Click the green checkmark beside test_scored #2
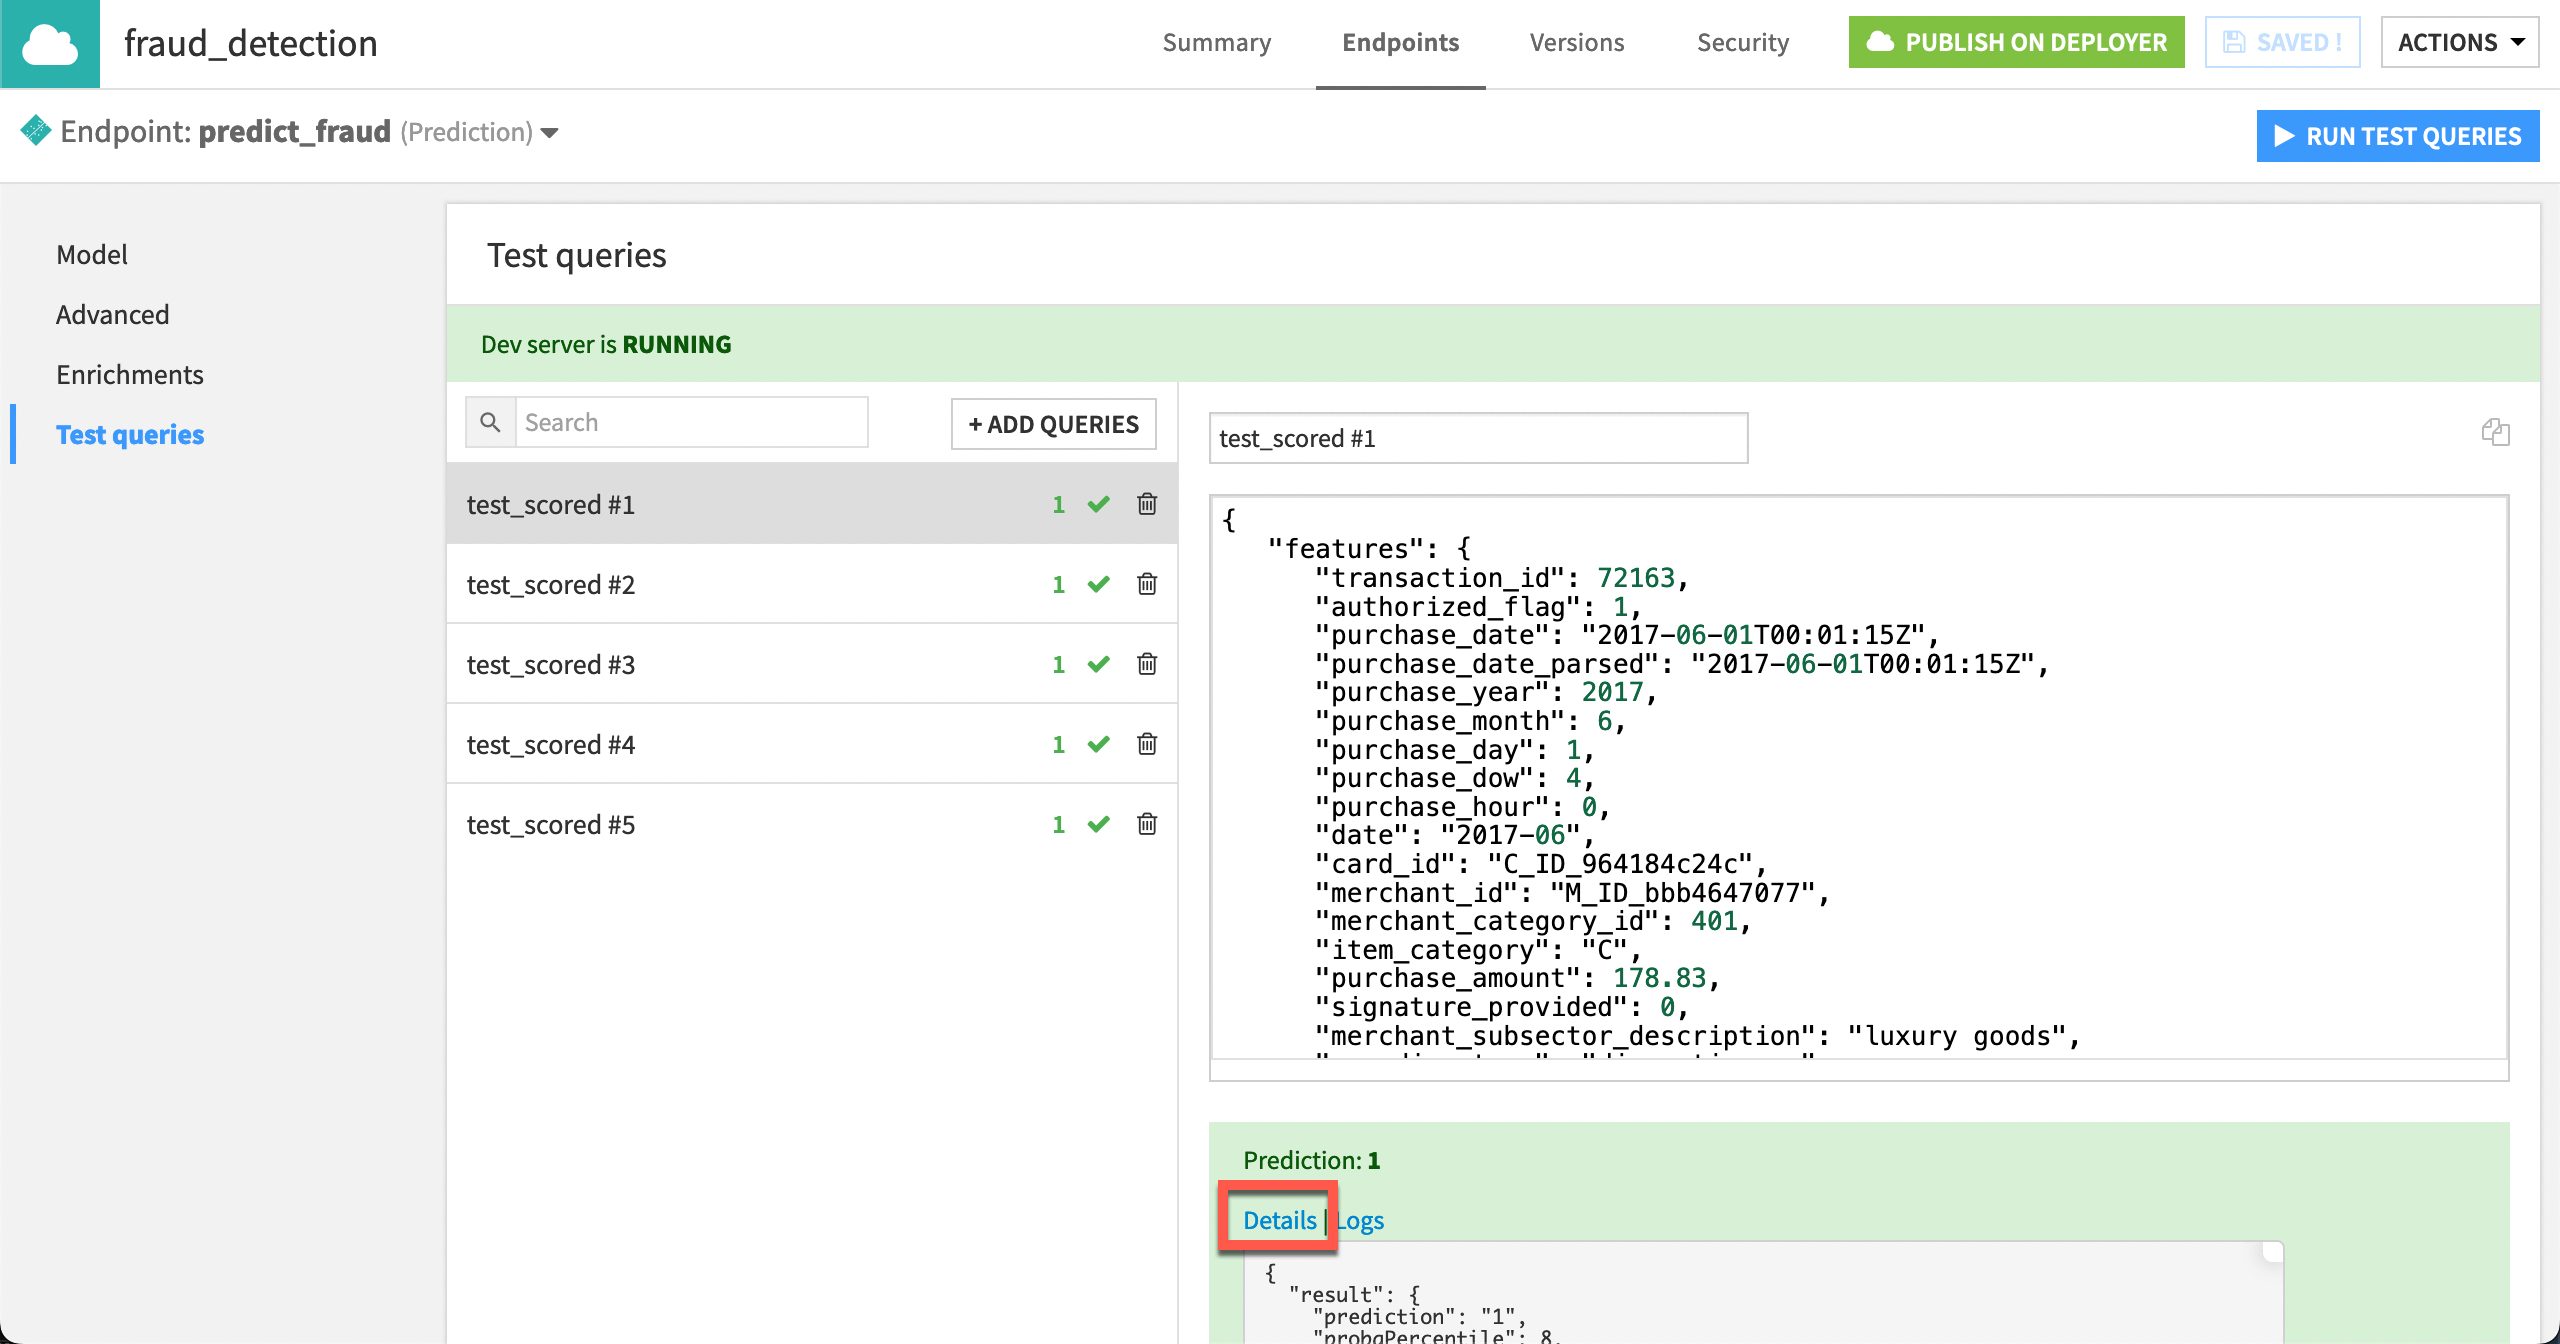Viewport: 2560px width, 1344px height. point(1098,584)
